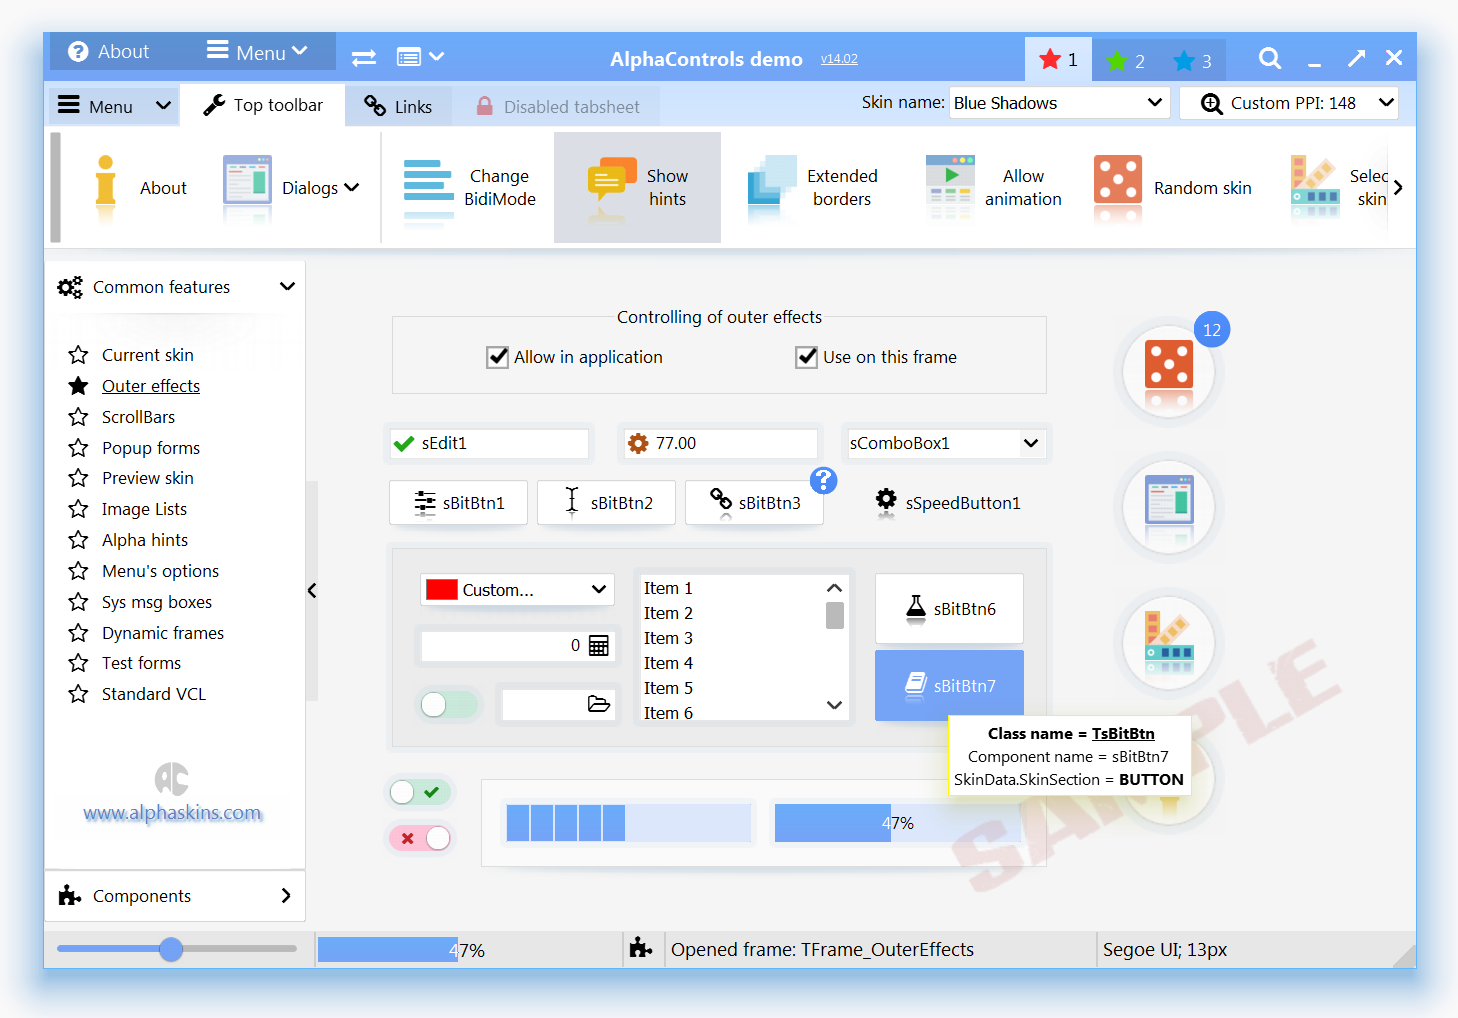Click the list box scroll down arrow
The height and width of the screenshot is (1018, 1458).
click(x=835, y=705)
